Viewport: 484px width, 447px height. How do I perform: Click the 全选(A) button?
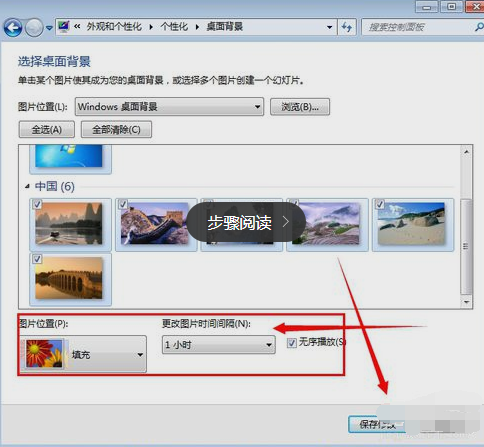coord(47,129)
